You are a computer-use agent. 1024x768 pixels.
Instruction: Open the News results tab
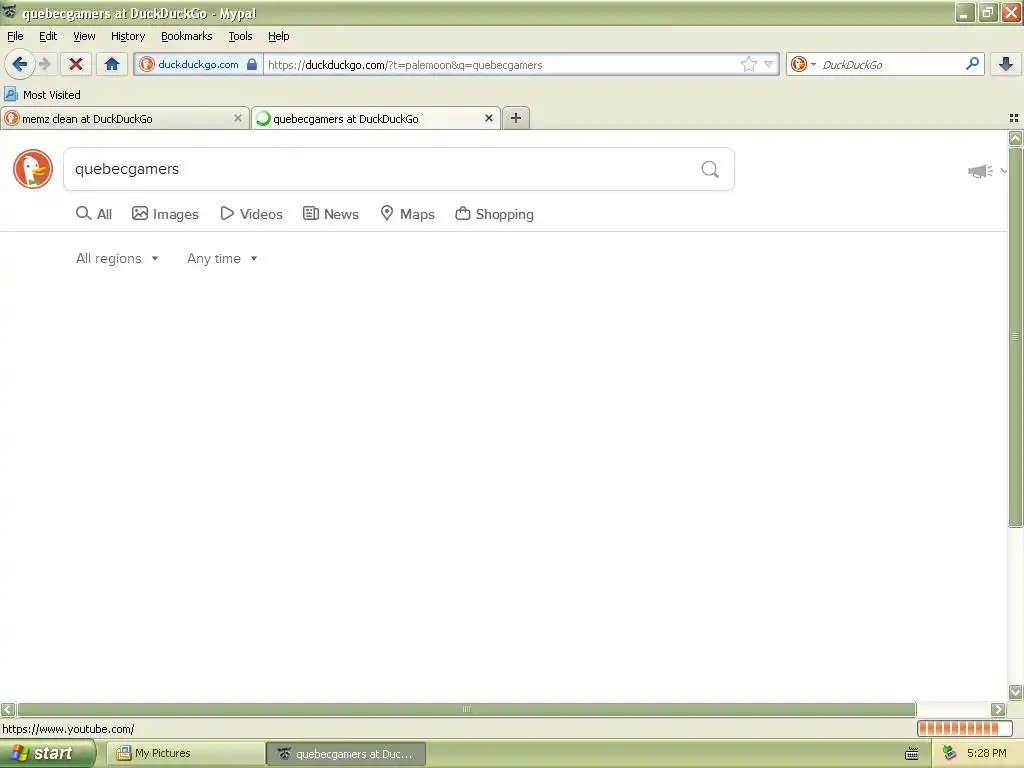click(x=330, y=214)
